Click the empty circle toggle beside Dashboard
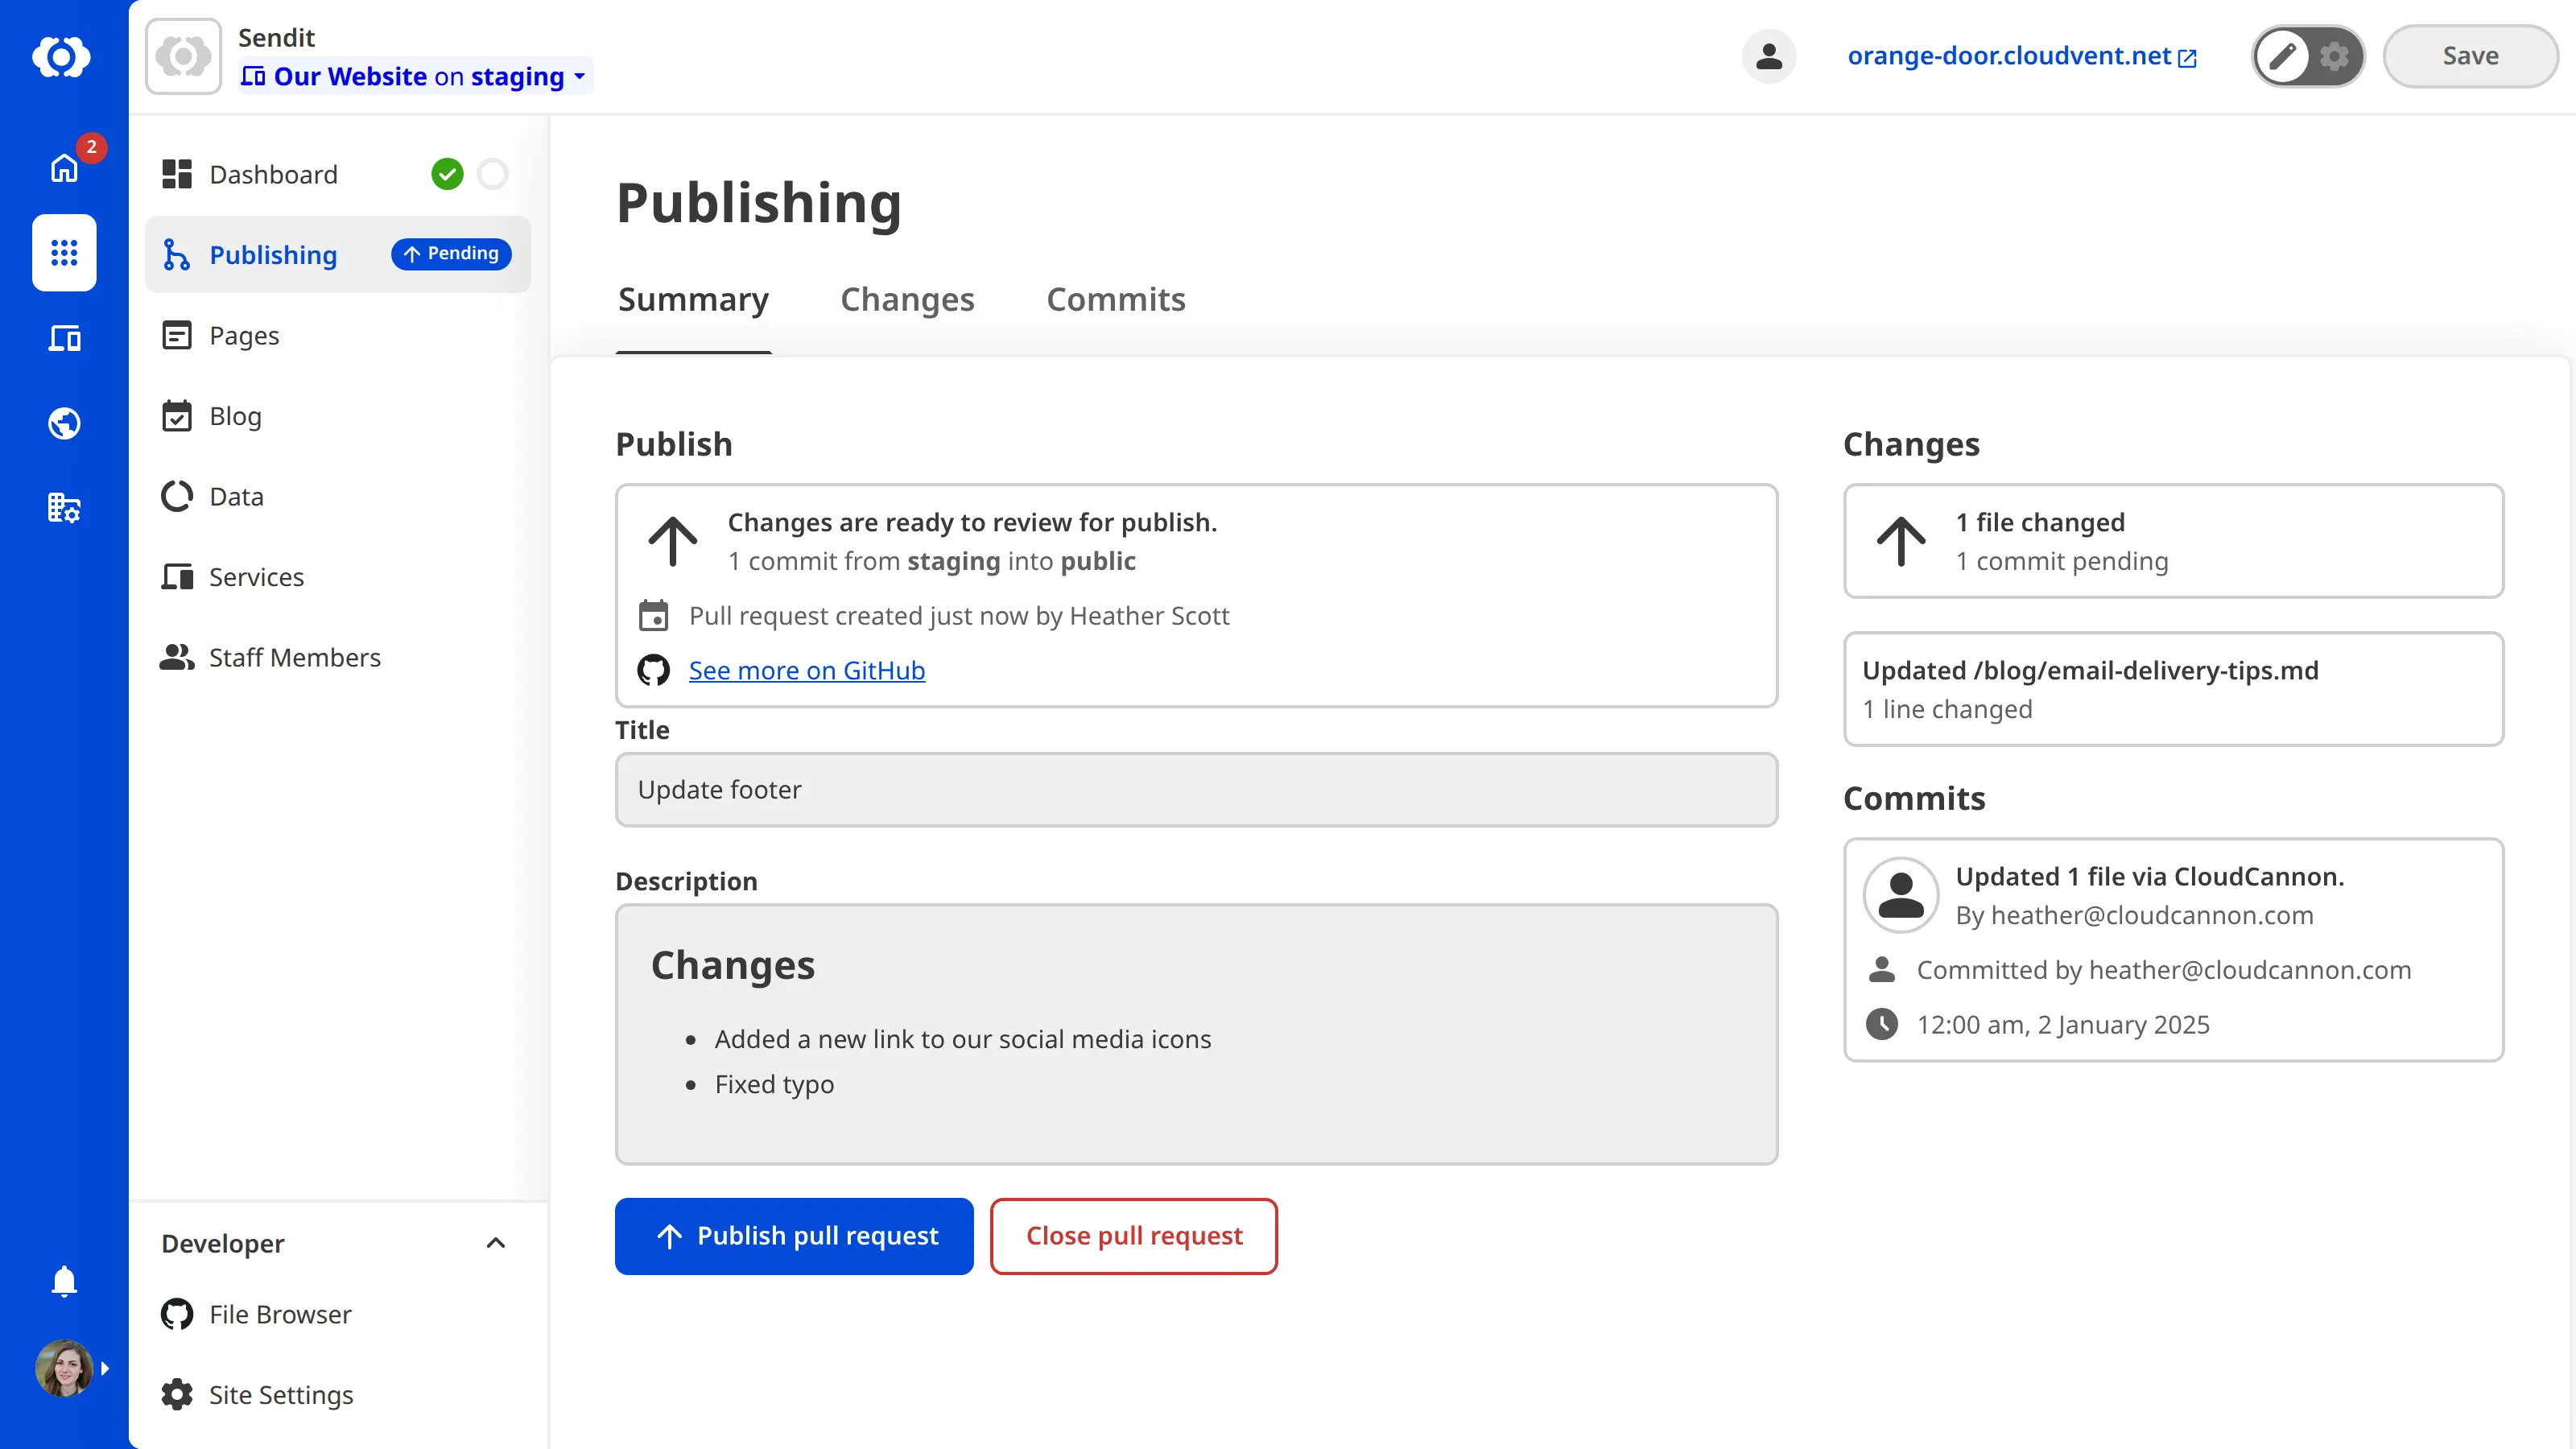Screen dimensions: 2576x1449 (x=492, y=173)
